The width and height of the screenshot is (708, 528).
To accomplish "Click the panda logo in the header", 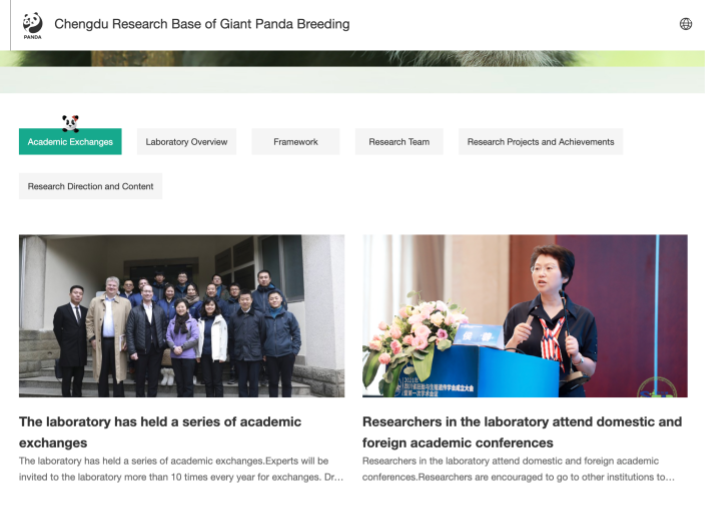I will pos(32,24).
